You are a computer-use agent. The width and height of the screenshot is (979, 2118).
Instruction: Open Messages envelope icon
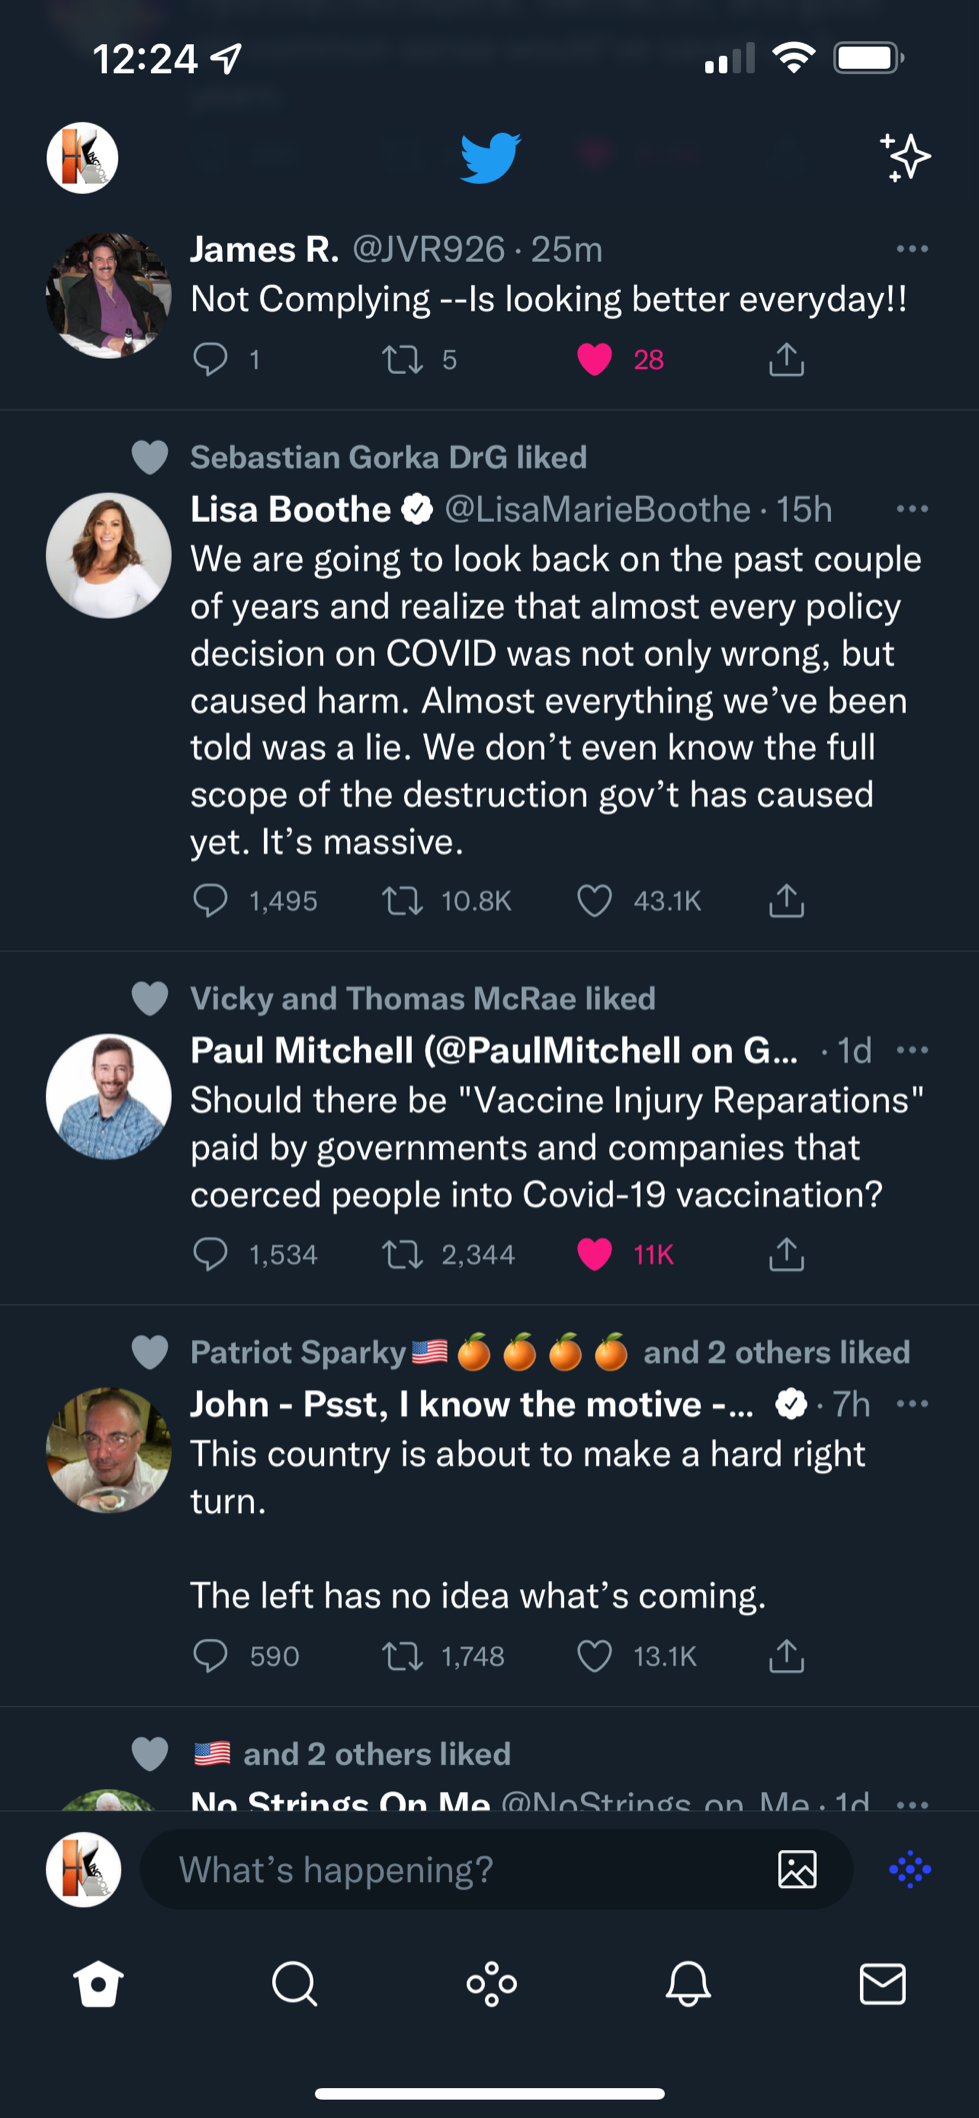883,1983
